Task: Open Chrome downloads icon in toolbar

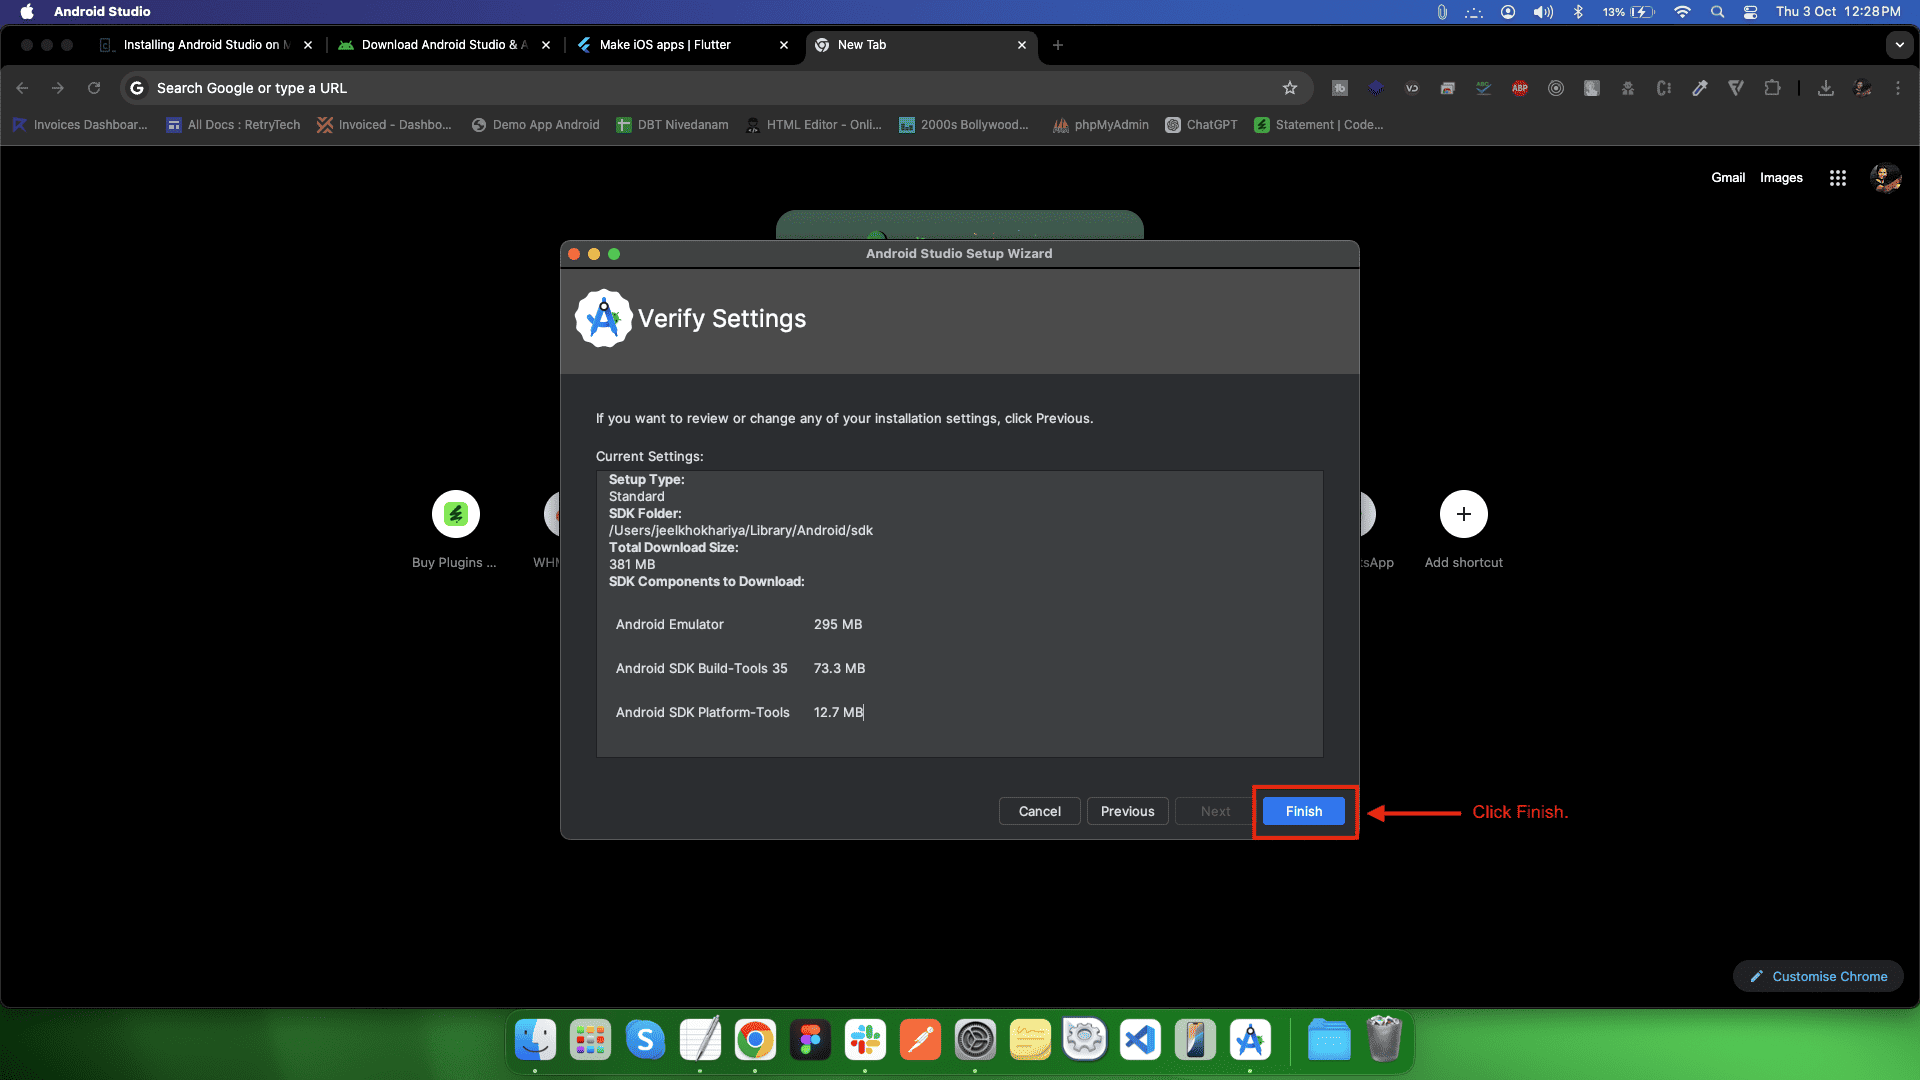Action: click(1826, 88)
